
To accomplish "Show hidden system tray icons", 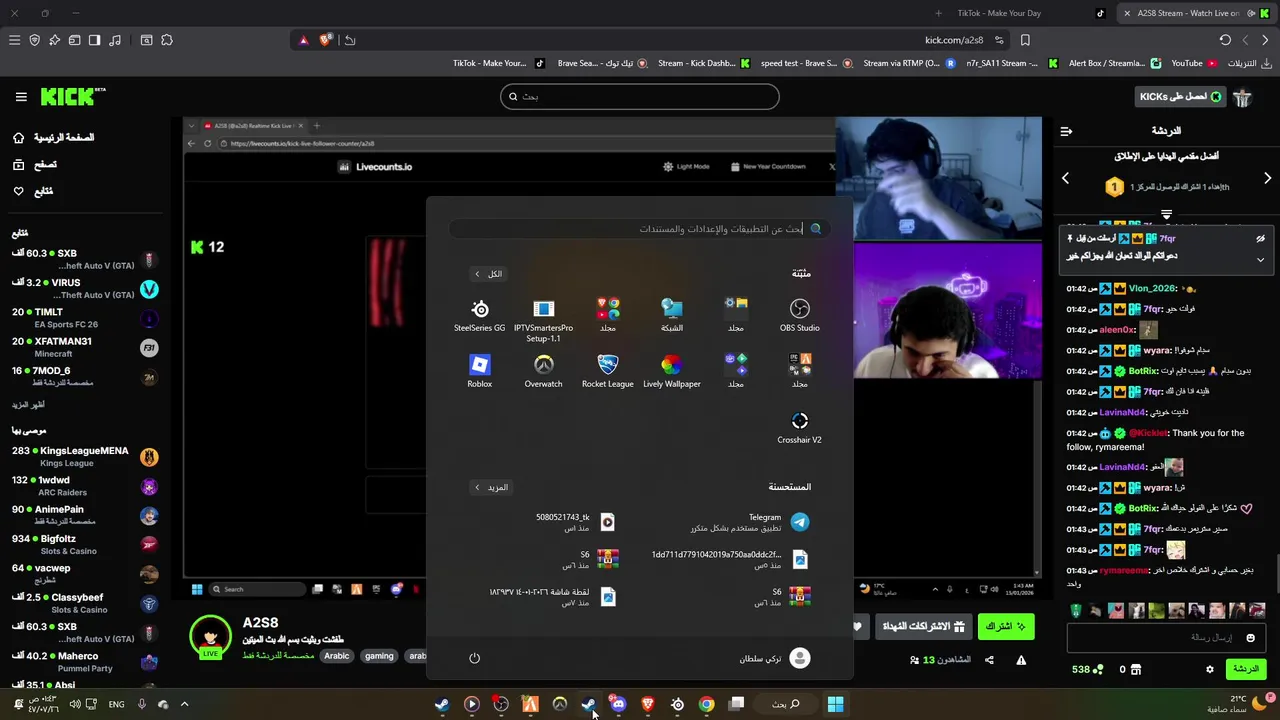I will (x=184, y=704).
